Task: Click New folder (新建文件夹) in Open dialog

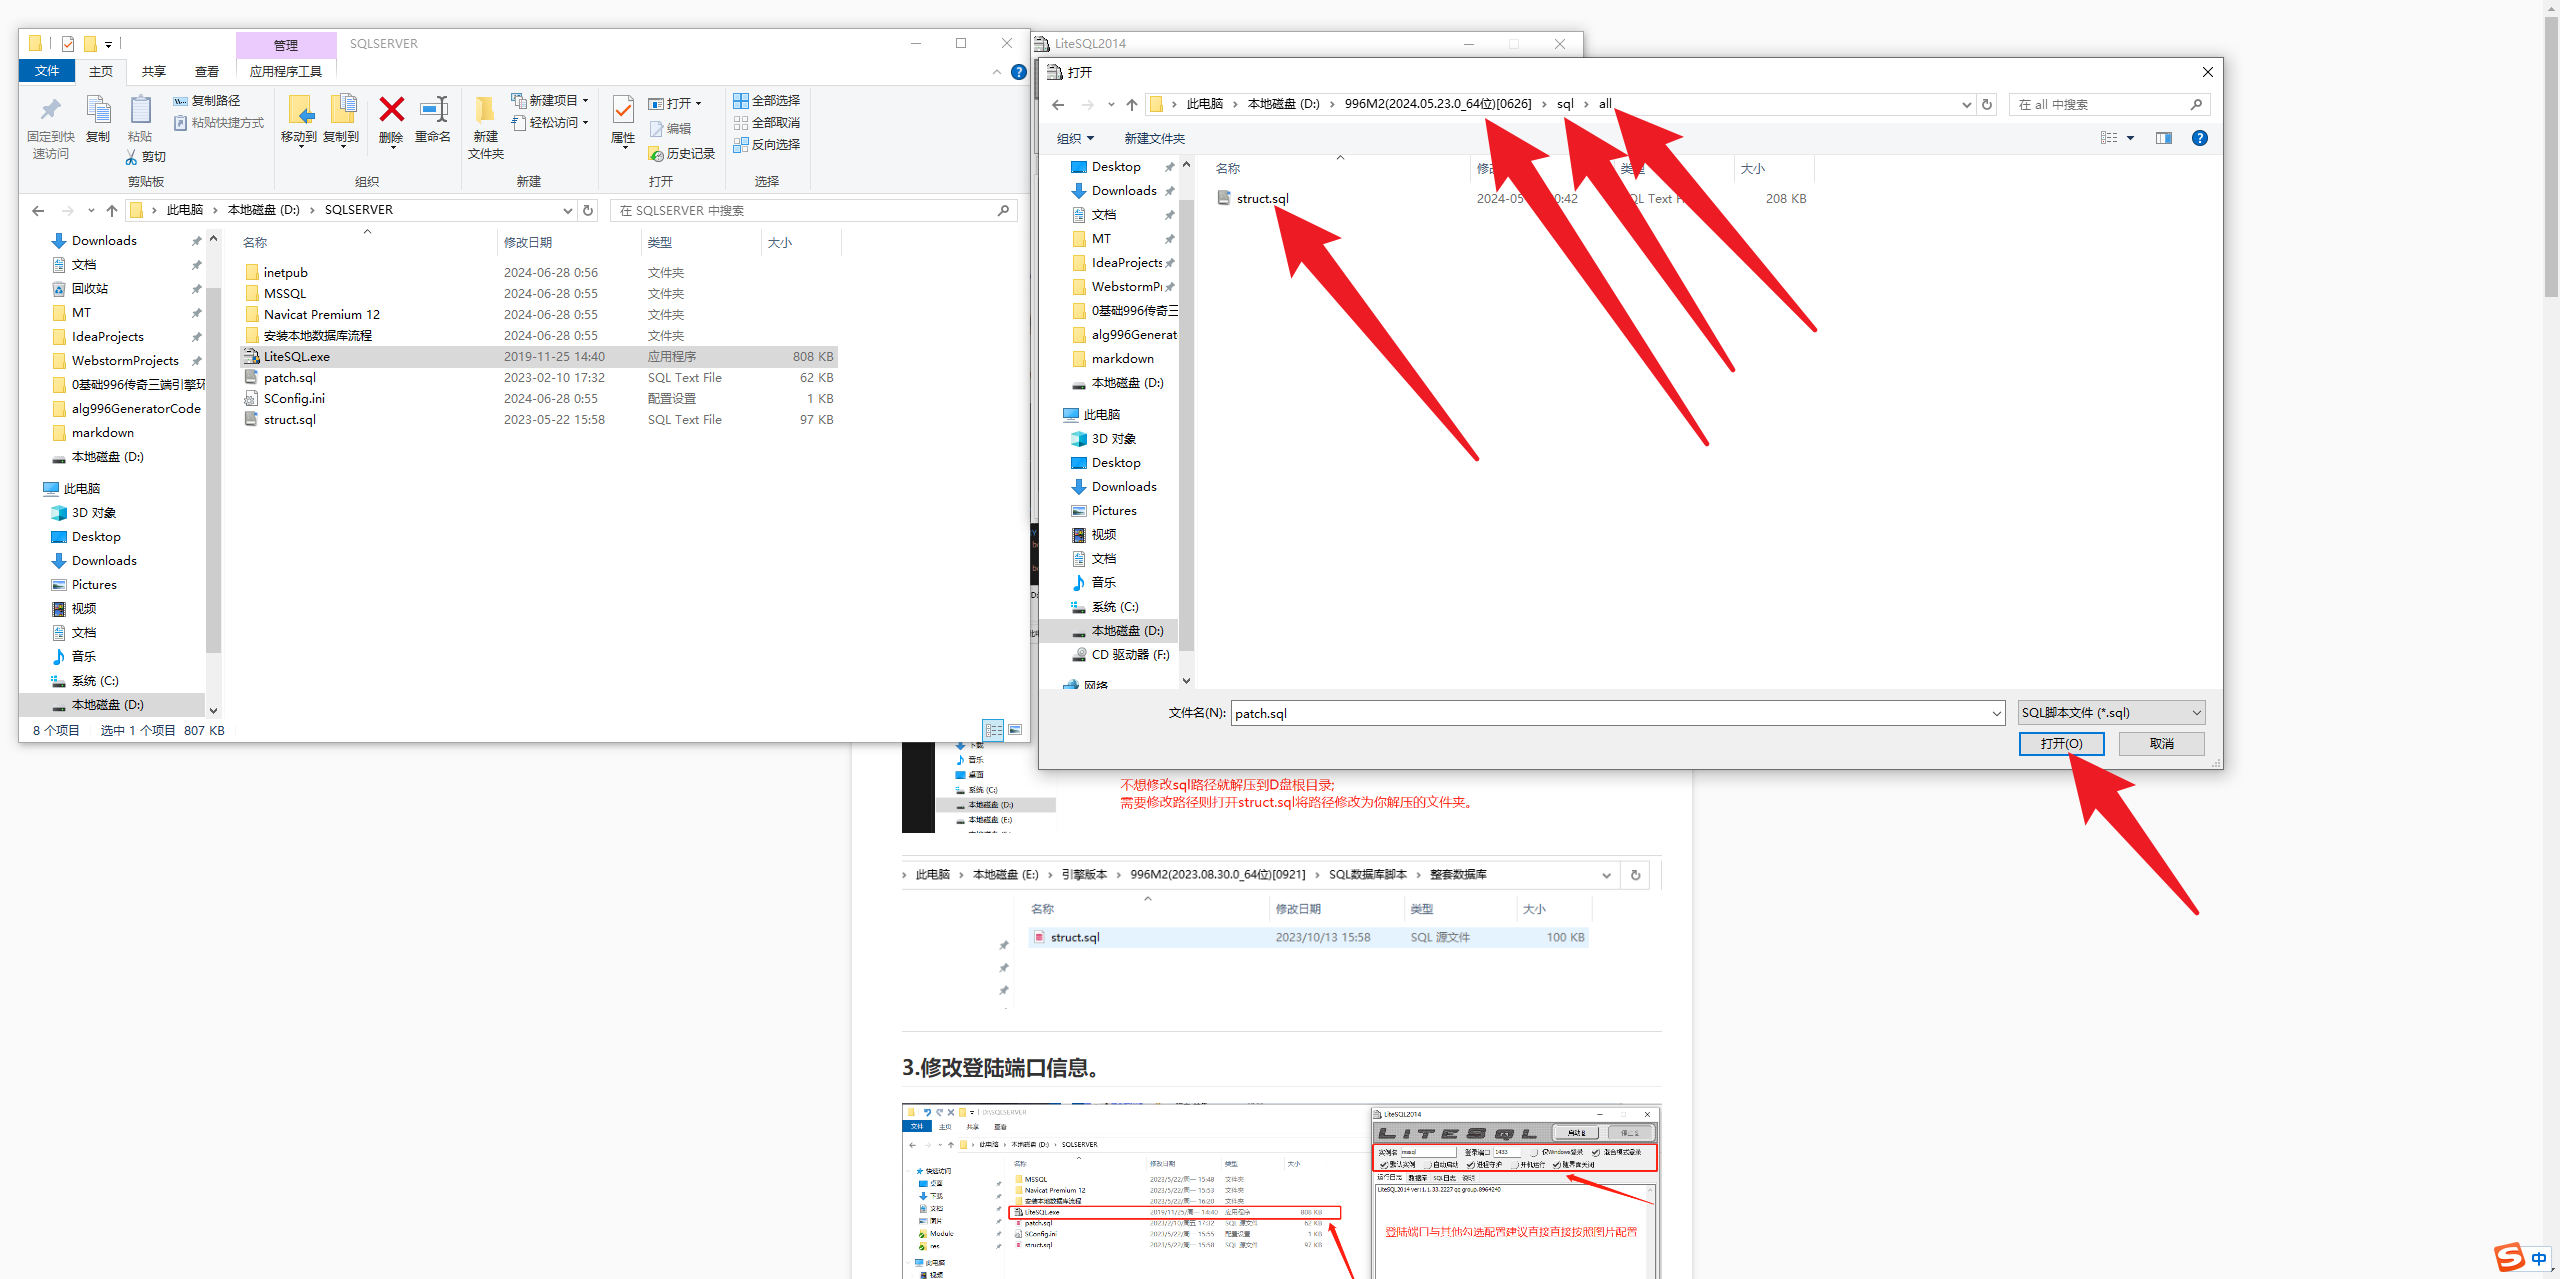Action: pyautogui.click(x=1154, y=138)
